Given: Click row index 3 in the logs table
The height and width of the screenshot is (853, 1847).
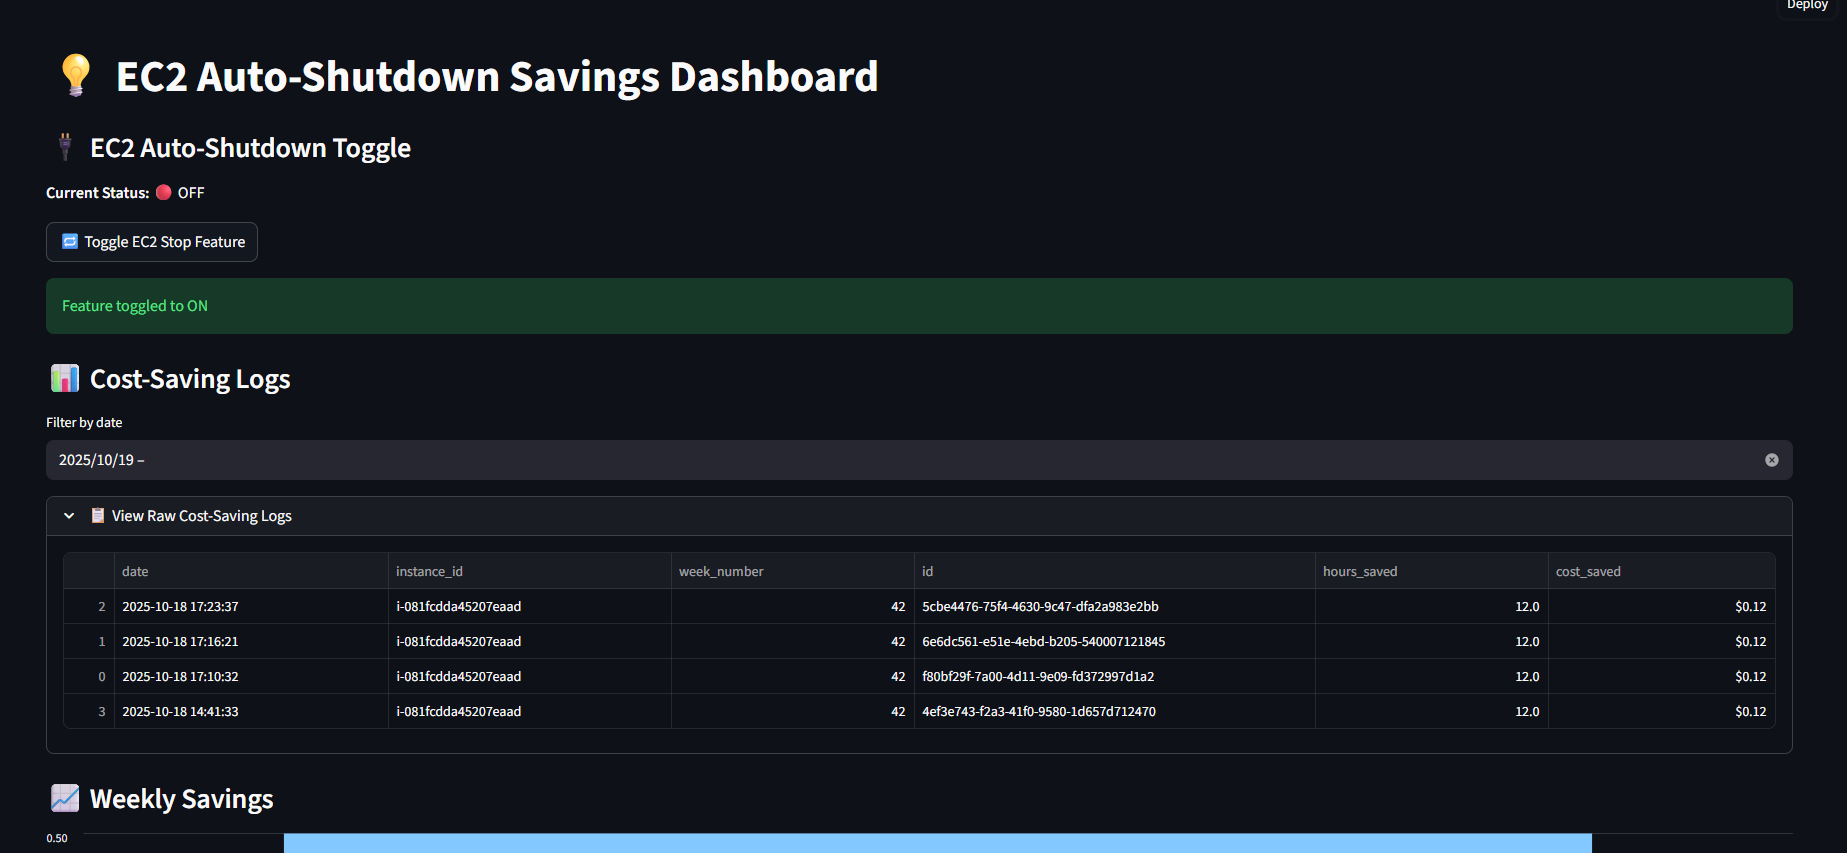Looking at the screenshot, I should pyautogui.click(x=89, y=711).
